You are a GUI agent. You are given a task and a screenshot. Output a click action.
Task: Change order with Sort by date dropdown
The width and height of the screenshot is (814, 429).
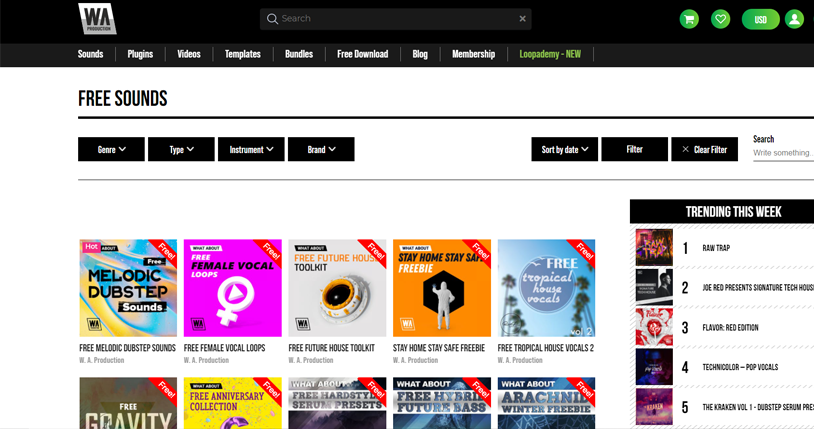tap(564, 149)
